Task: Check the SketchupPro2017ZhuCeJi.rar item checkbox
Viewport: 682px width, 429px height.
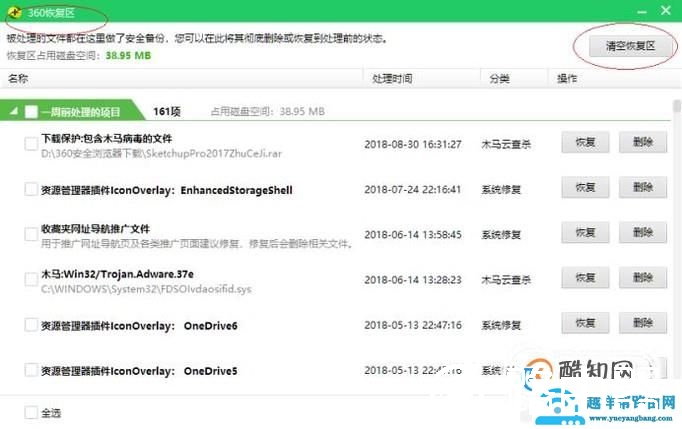Action: 31,144
